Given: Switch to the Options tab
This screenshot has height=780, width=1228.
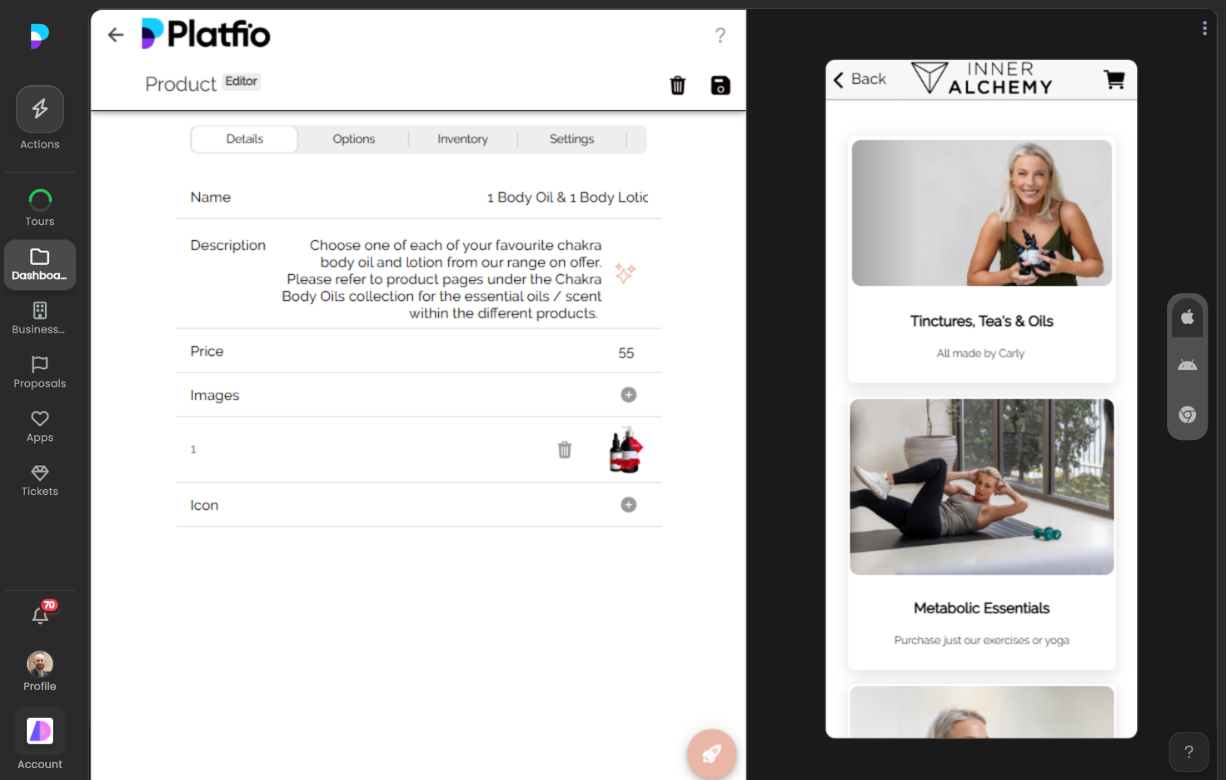Looking at the screenshot, I should pos(353,139).
